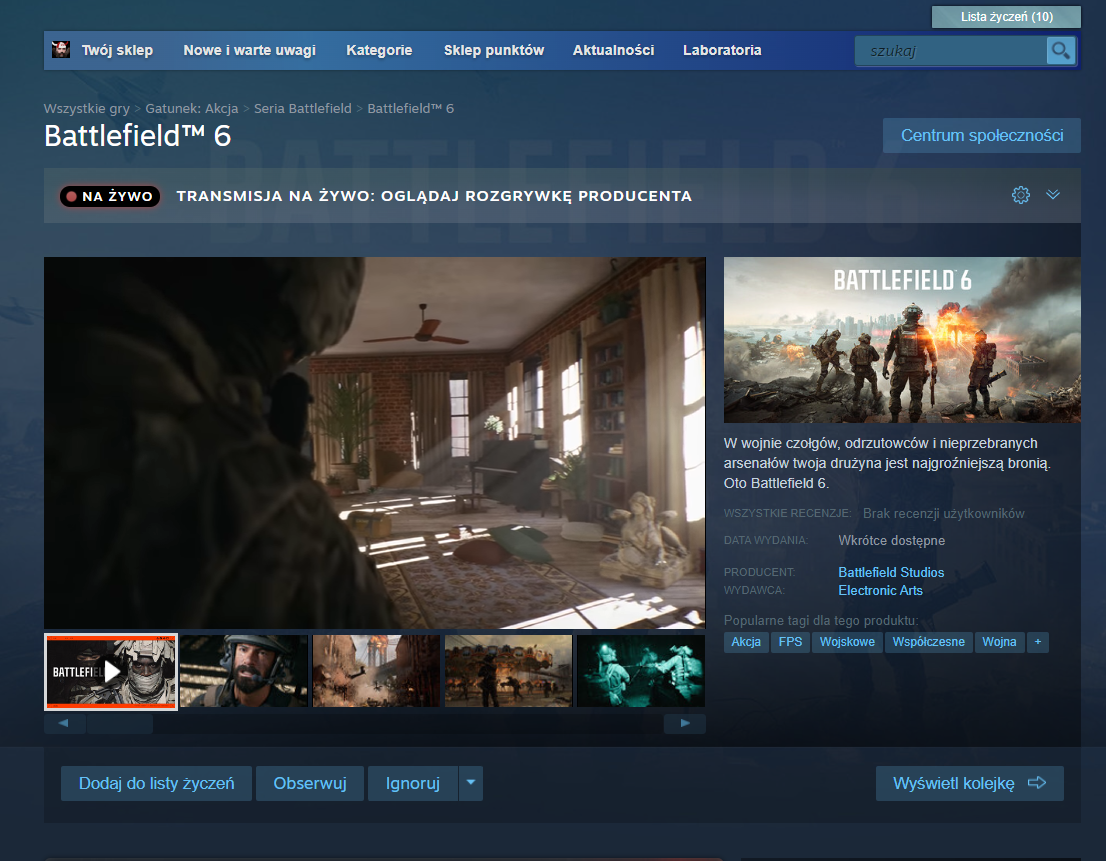Click the main video player area
This screenshot has width=1106, height=861.
coord(375,443)
